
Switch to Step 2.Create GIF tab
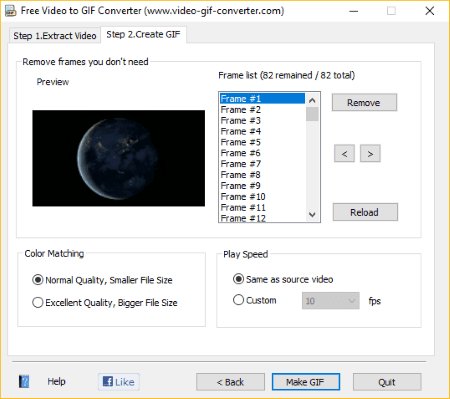click(143, 35)
